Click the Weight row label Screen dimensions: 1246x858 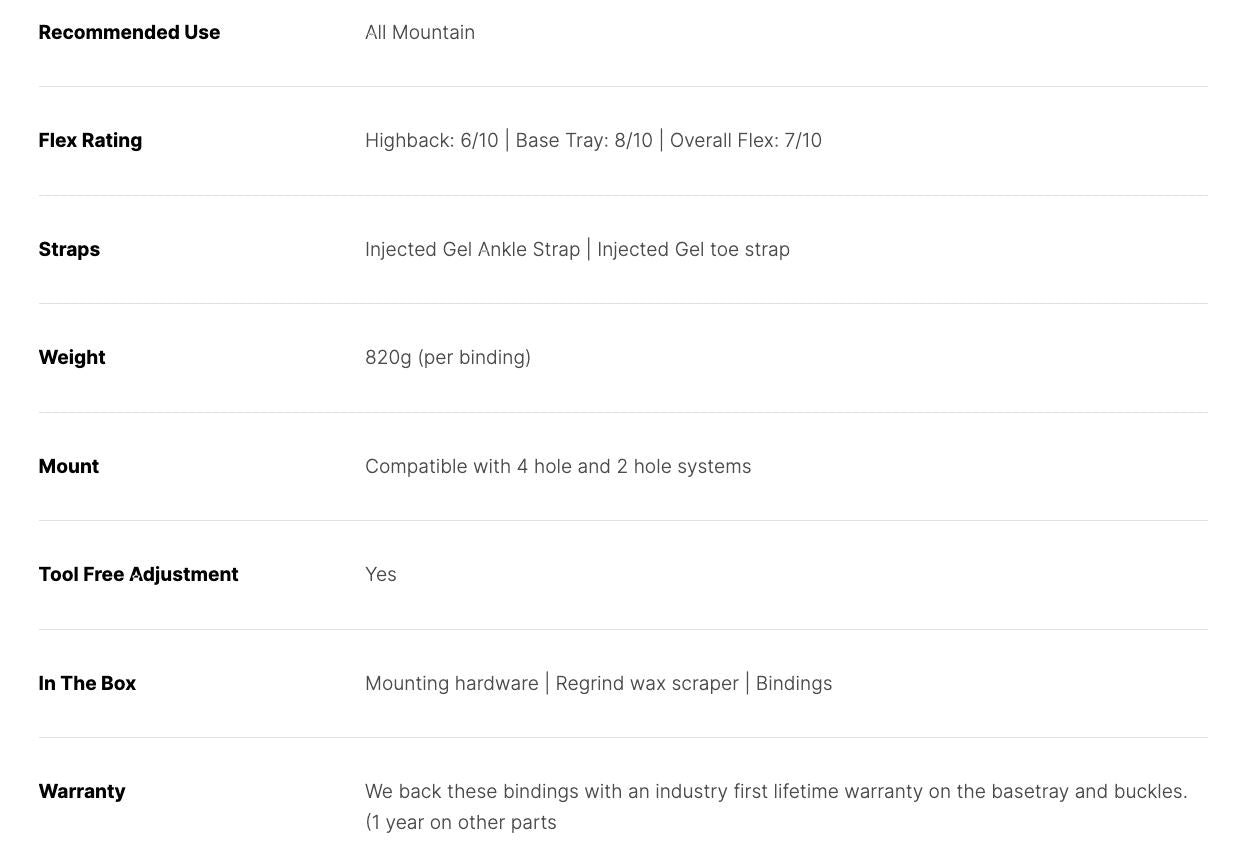click(x=72, y=357)
